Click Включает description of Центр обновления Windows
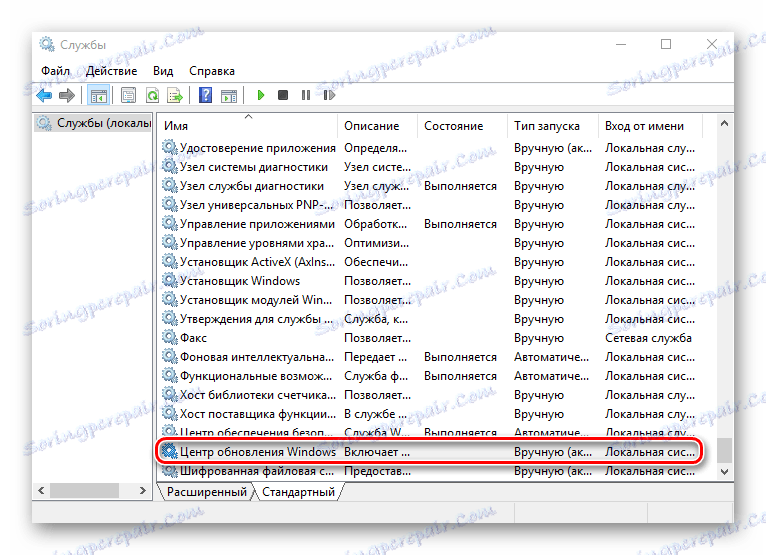 (377, 452)
